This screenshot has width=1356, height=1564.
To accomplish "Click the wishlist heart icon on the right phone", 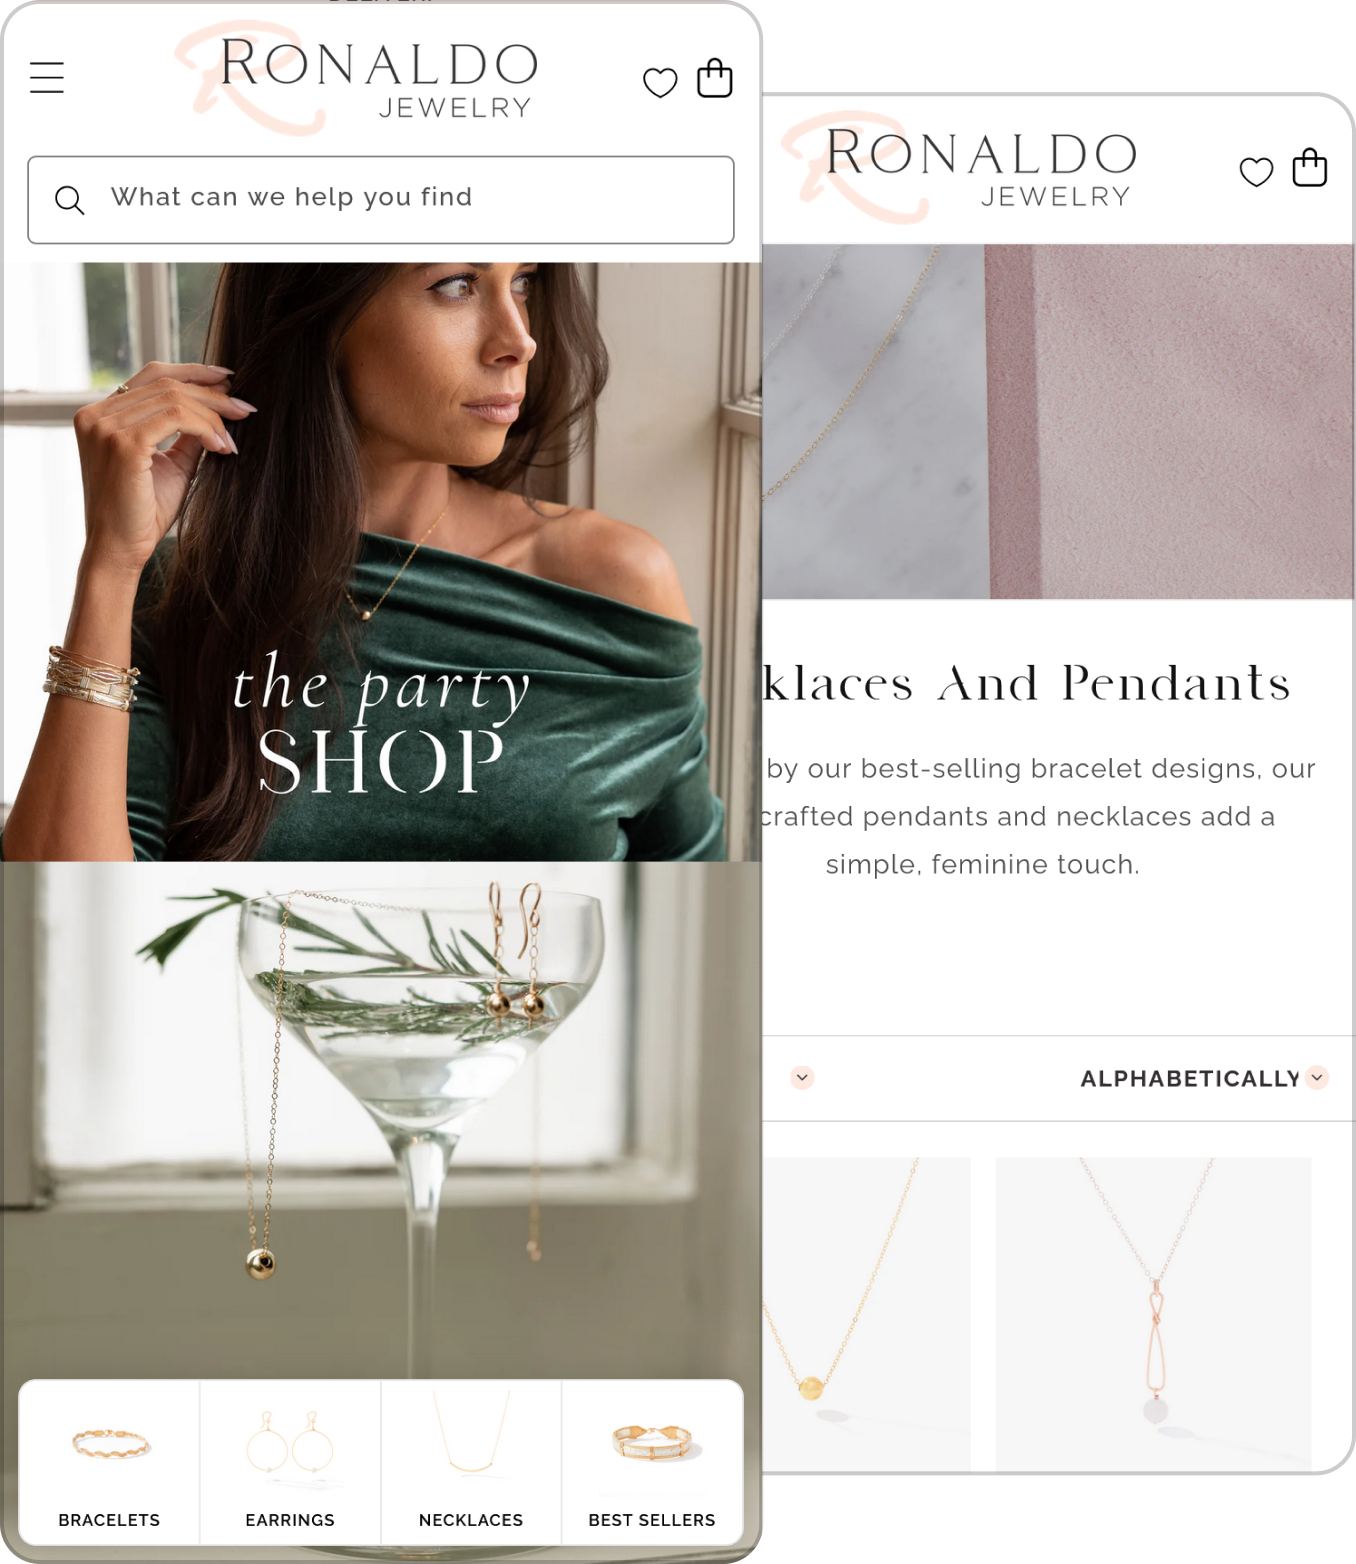I will 1256,172.
